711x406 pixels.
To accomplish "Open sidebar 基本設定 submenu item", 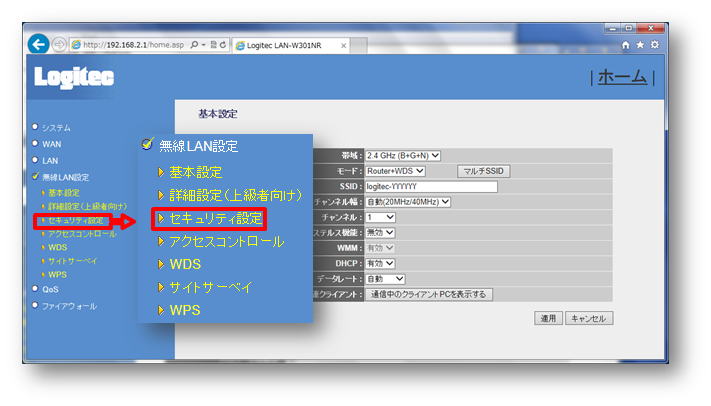I will click(x=63, y=193).
